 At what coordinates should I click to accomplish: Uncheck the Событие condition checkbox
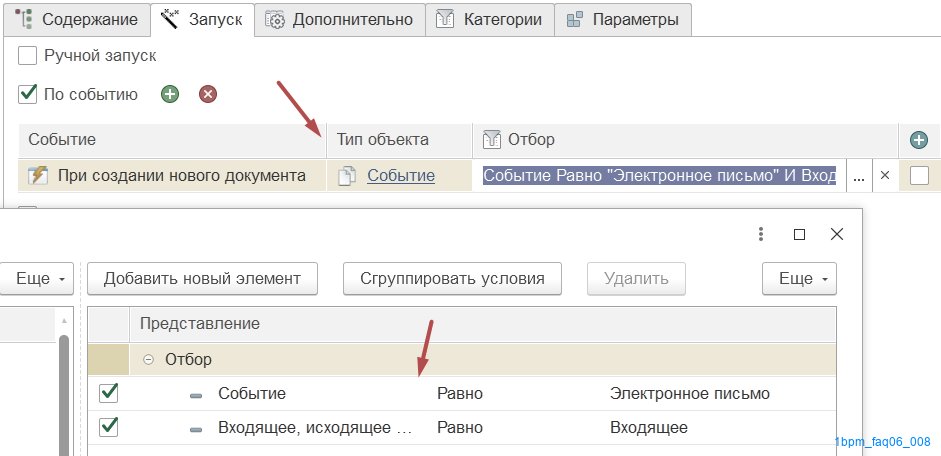pyautogui.click(x=109, y=394)
